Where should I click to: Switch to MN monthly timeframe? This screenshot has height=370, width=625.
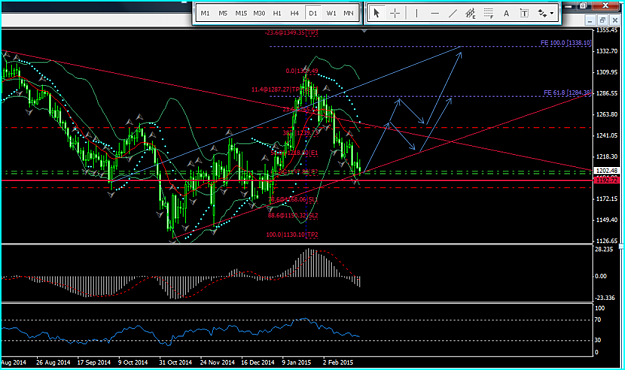click(348, 13)
